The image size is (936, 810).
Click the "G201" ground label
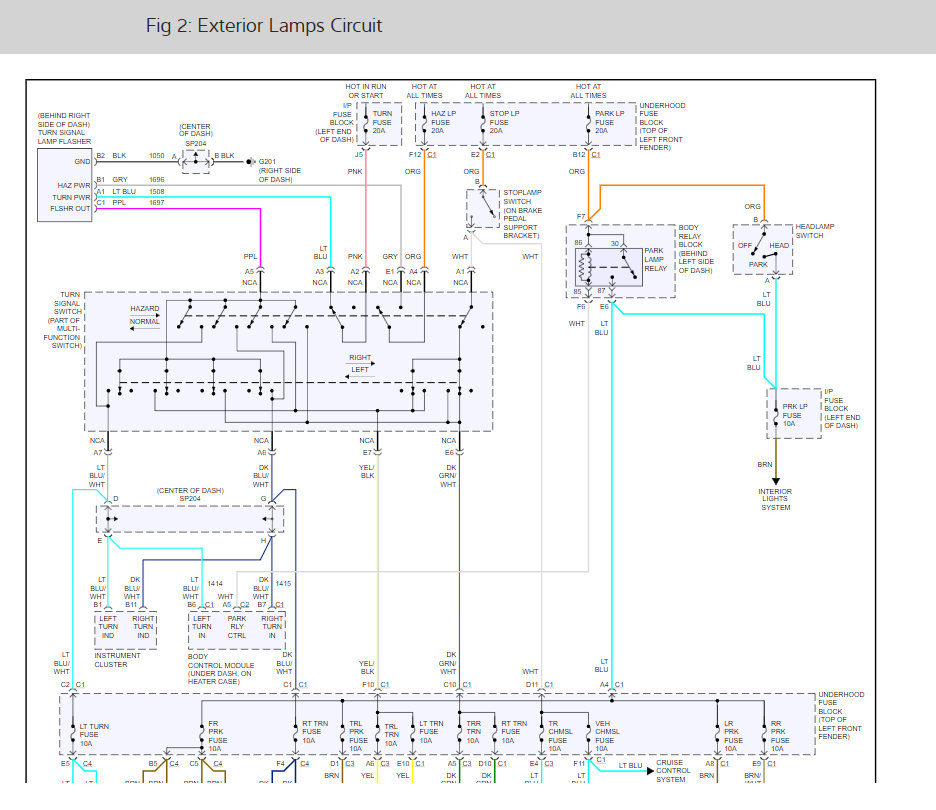(x=267, y=162)
